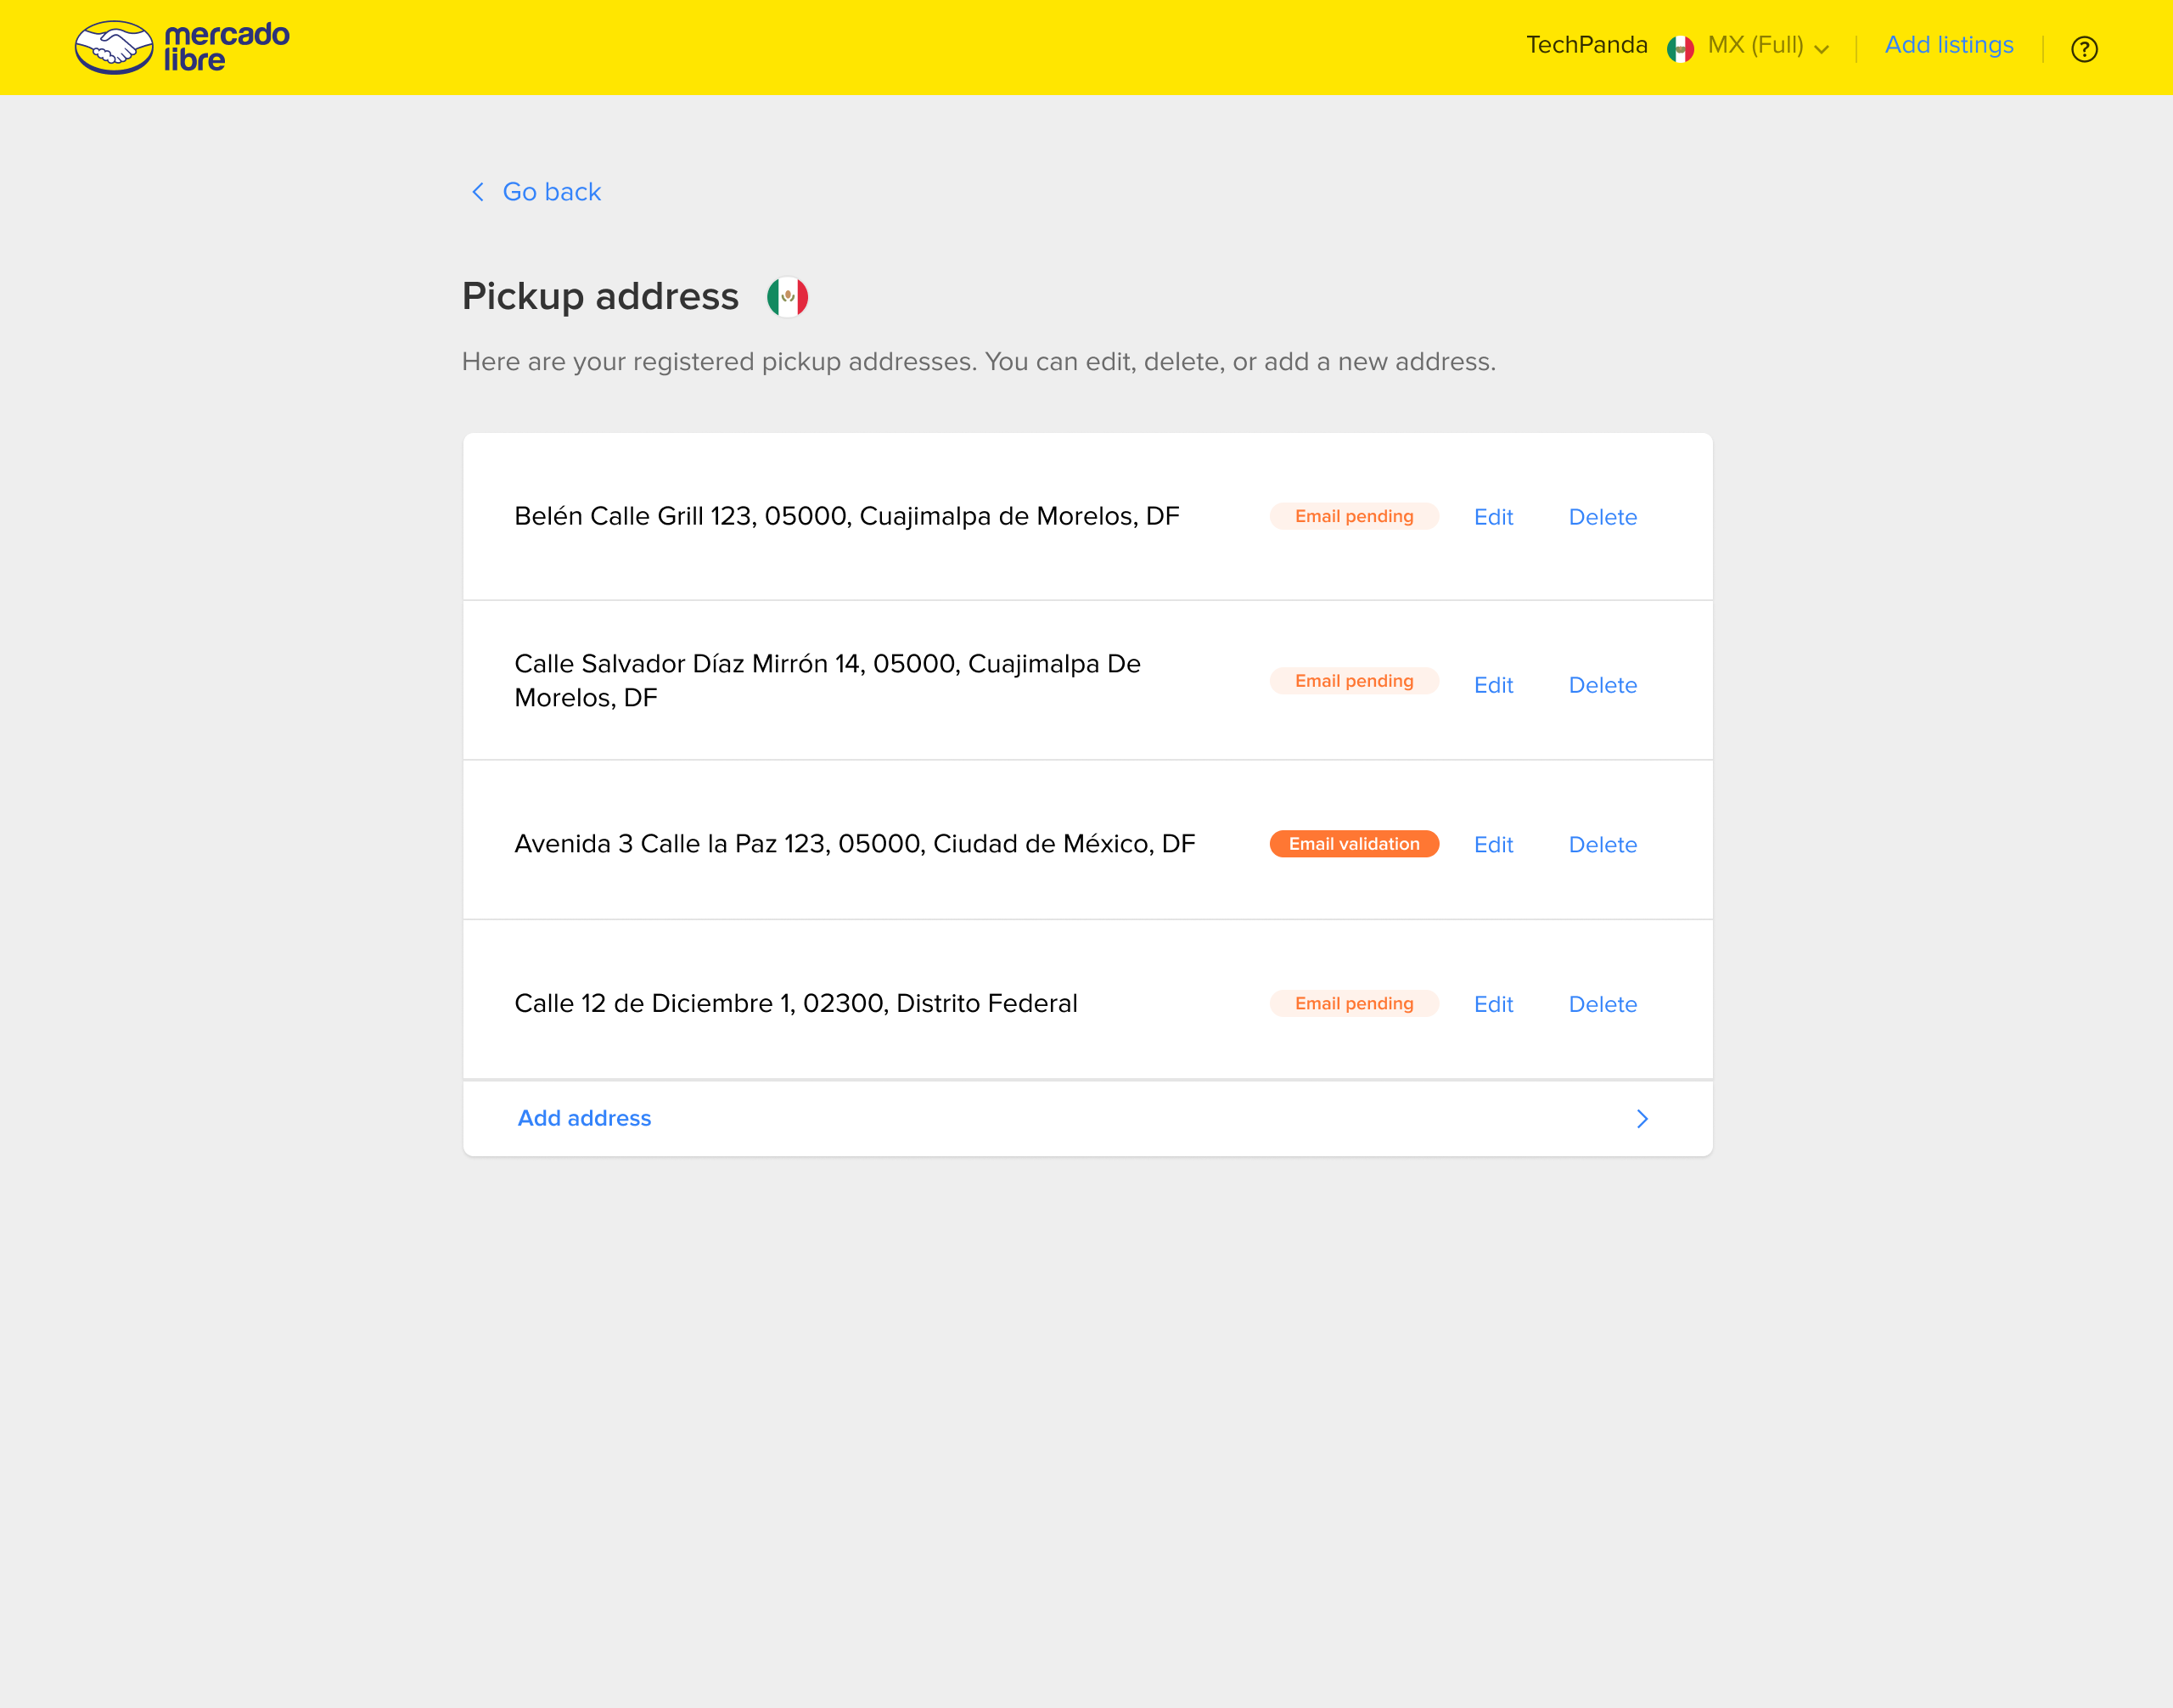This screenshot has width=2173, height=1708.
Task: Edit the Calle Salvador Díaz Mirrón address
Action: point(1493,685)
